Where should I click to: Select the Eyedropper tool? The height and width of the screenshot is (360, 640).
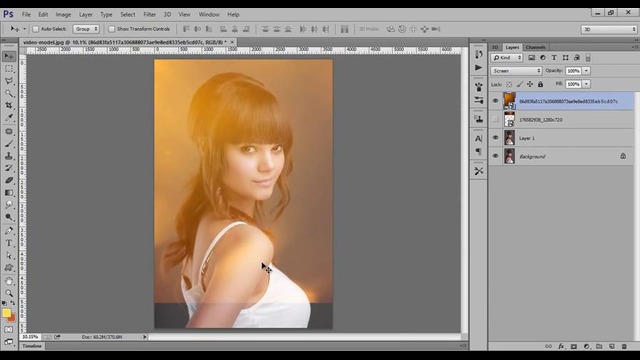click(9, 118)
